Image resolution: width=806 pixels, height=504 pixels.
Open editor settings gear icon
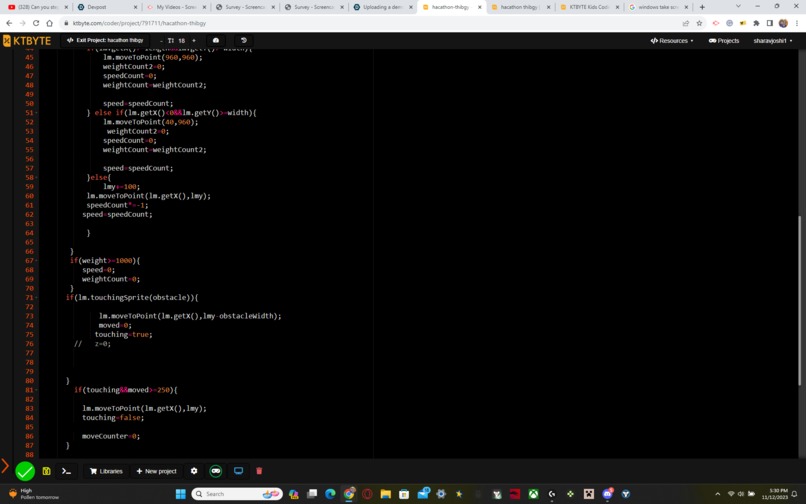pyautogui.click(x=194, y=471)
